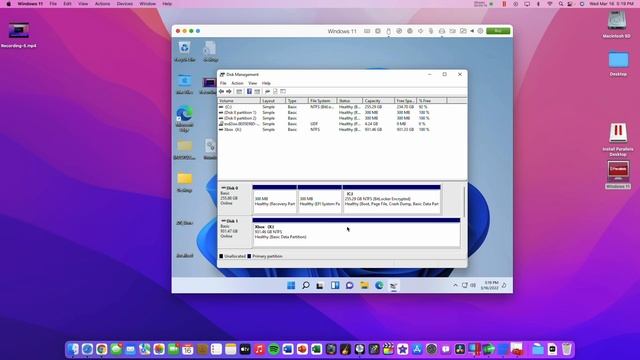Select the (C:) BitLocker Encrypted partition block

tap(392, 200)
